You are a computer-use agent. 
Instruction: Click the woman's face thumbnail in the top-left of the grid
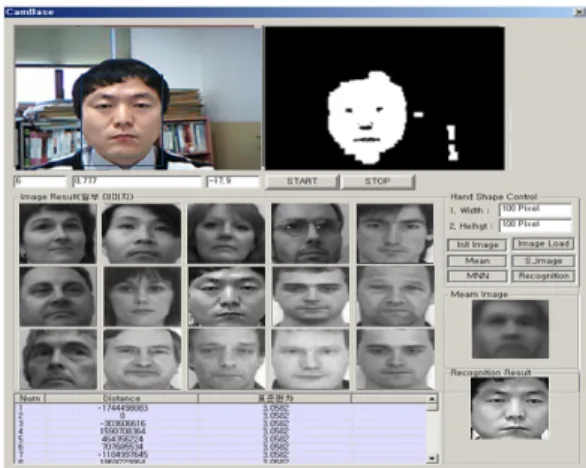click(58, 234)
